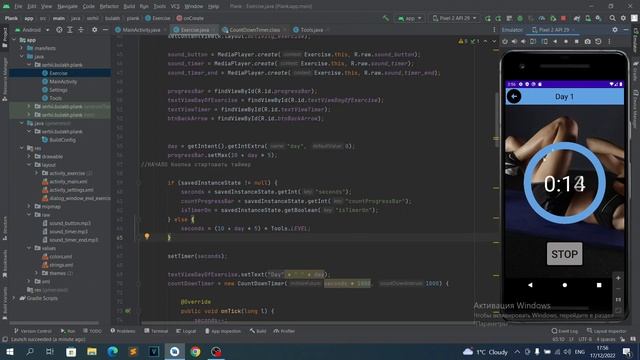Tap phone navigation home circle on emulator screen

click(564, 285)
